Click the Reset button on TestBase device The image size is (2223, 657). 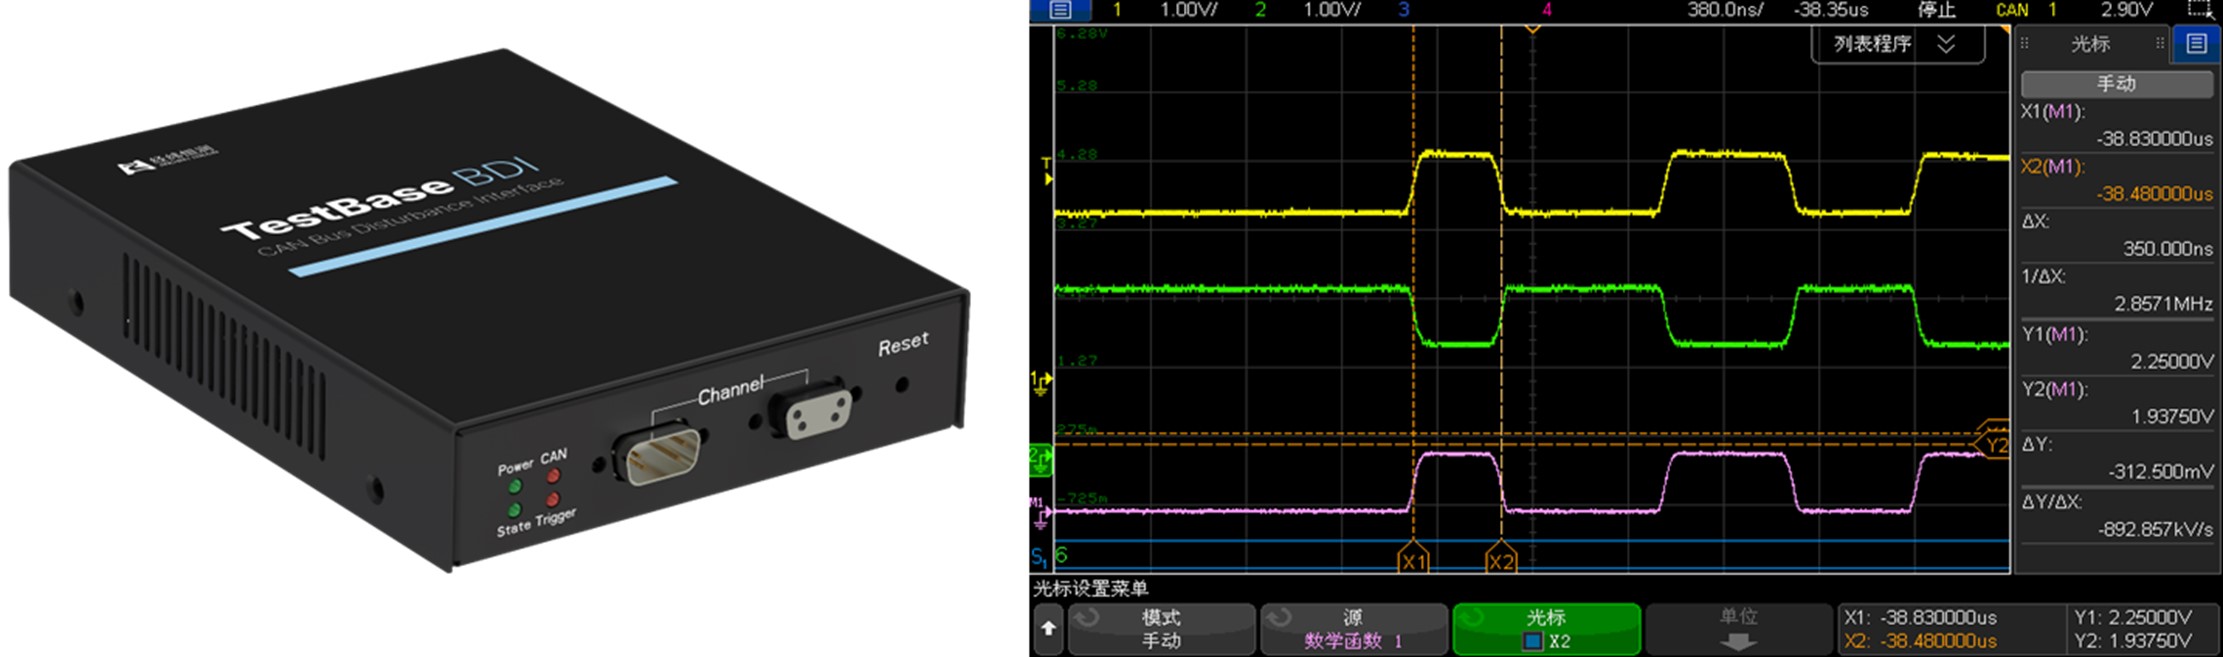[903, 385]
